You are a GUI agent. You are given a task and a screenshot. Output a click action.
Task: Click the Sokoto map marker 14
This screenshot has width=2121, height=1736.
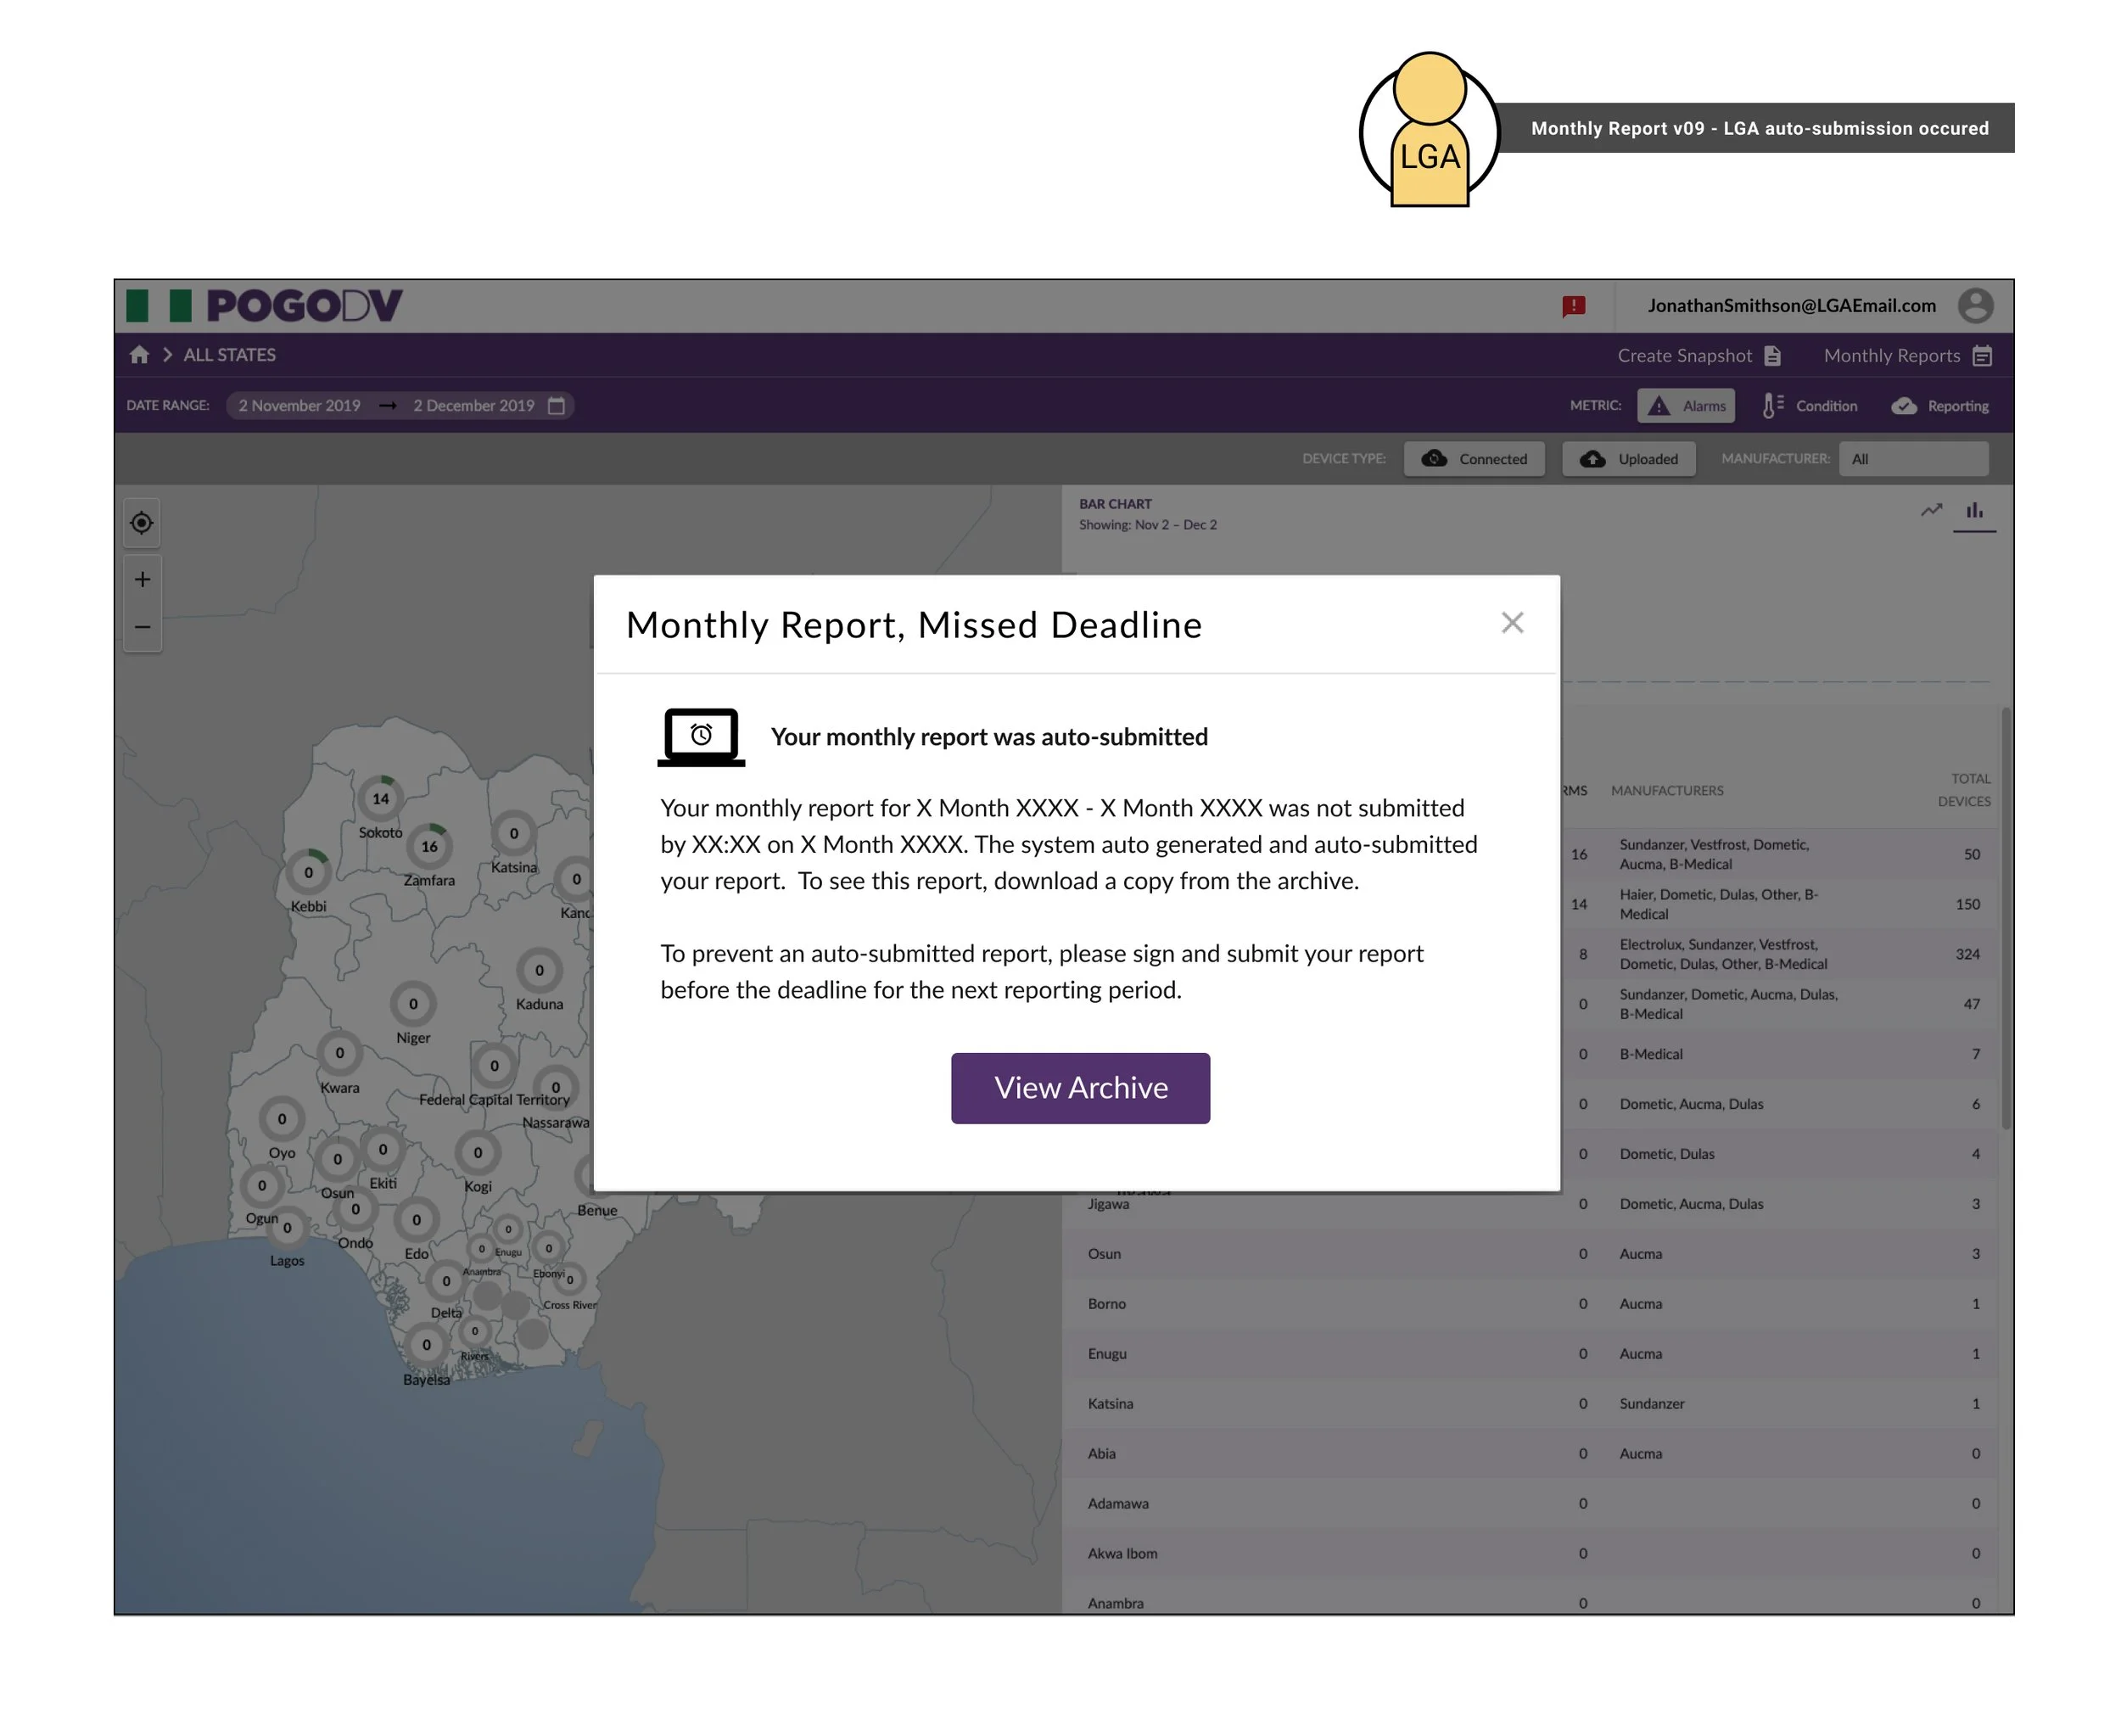point(380,798)
